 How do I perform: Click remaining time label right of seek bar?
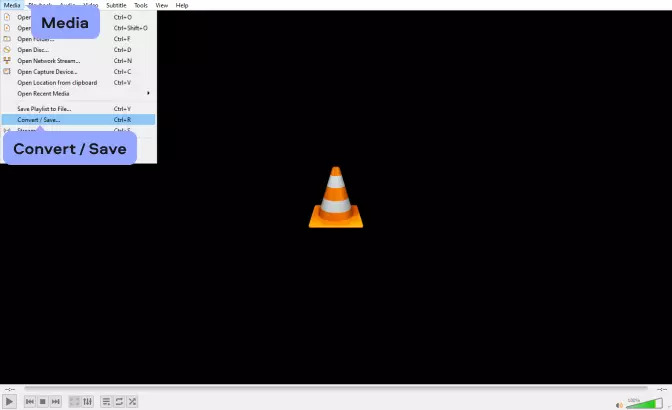pyautogui.click(x=662, y=389)
